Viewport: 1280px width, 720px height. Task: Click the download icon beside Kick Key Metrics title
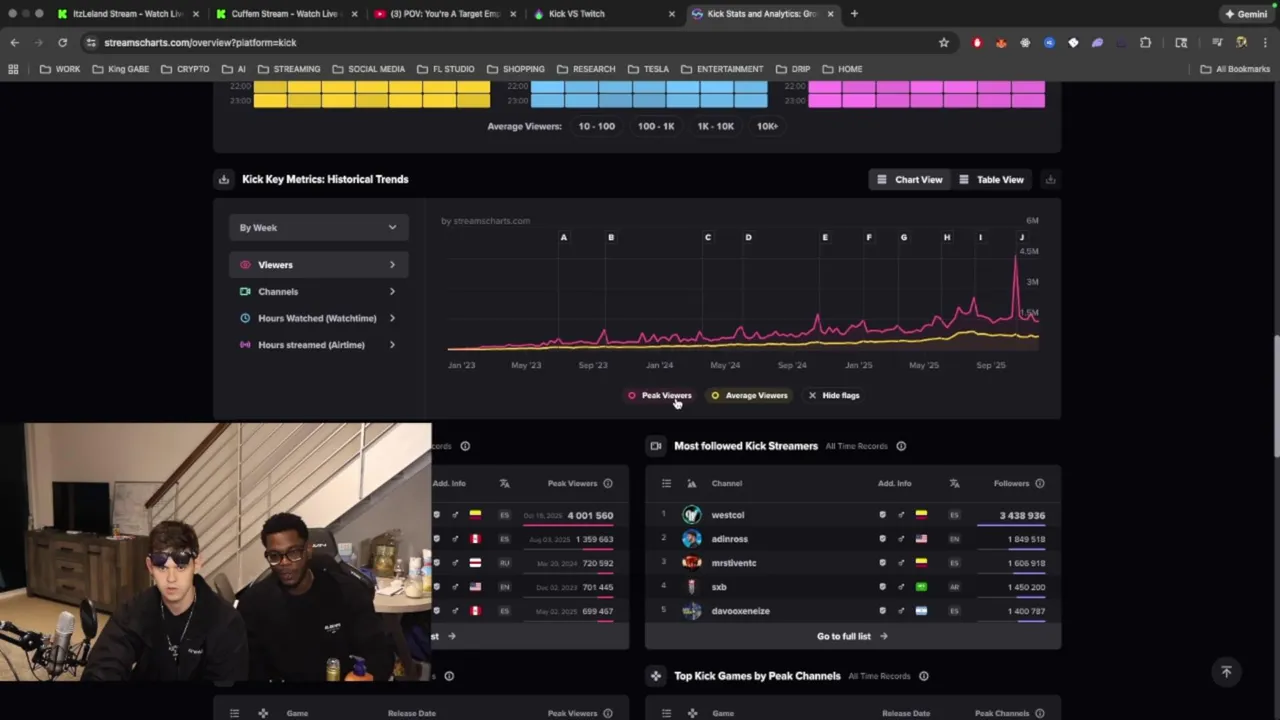pyautogui.click(x=224, y=180)
